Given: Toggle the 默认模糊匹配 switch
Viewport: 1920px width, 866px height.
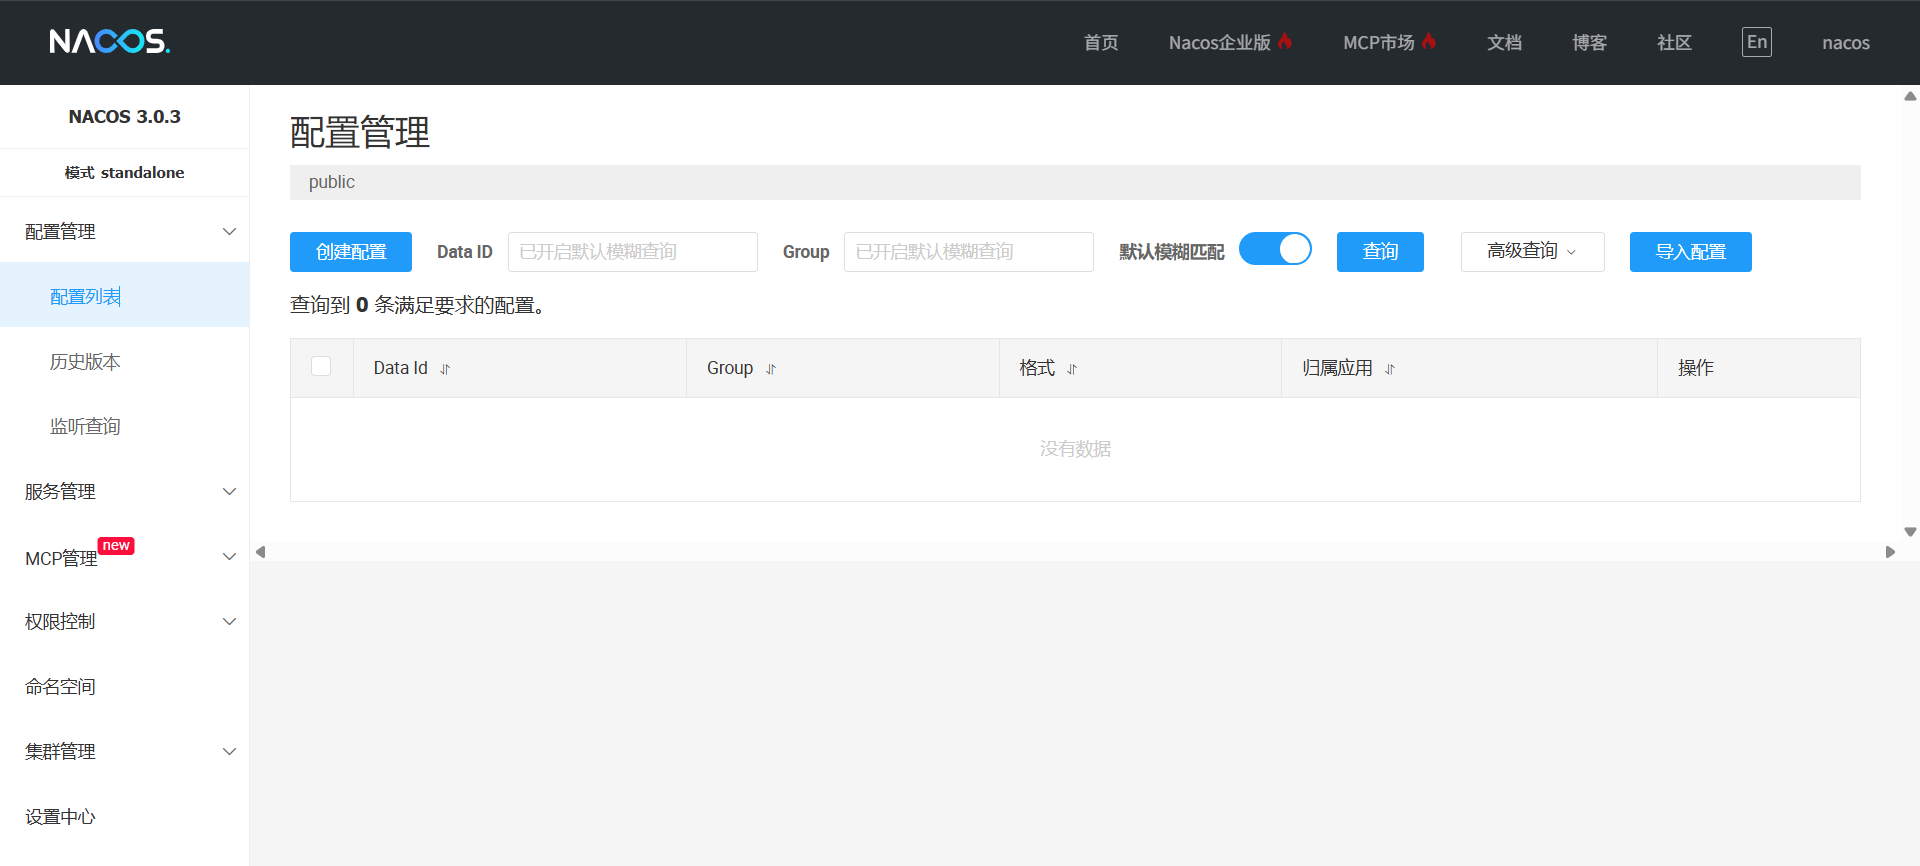Looking at the screenshot, I should pos(1275,249).
